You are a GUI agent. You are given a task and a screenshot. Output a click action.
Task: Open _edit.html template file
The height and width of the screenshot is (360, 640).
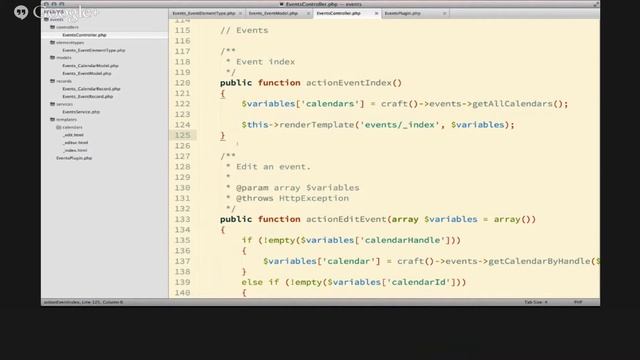point(73,135)
